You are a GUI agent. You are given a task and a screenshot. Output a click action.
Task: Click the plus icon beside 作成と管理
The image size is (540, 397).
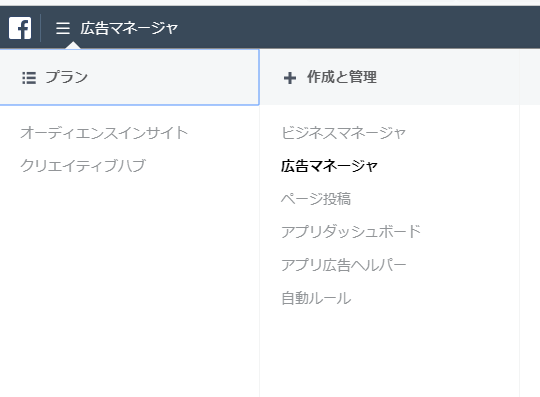coord(290,78)
